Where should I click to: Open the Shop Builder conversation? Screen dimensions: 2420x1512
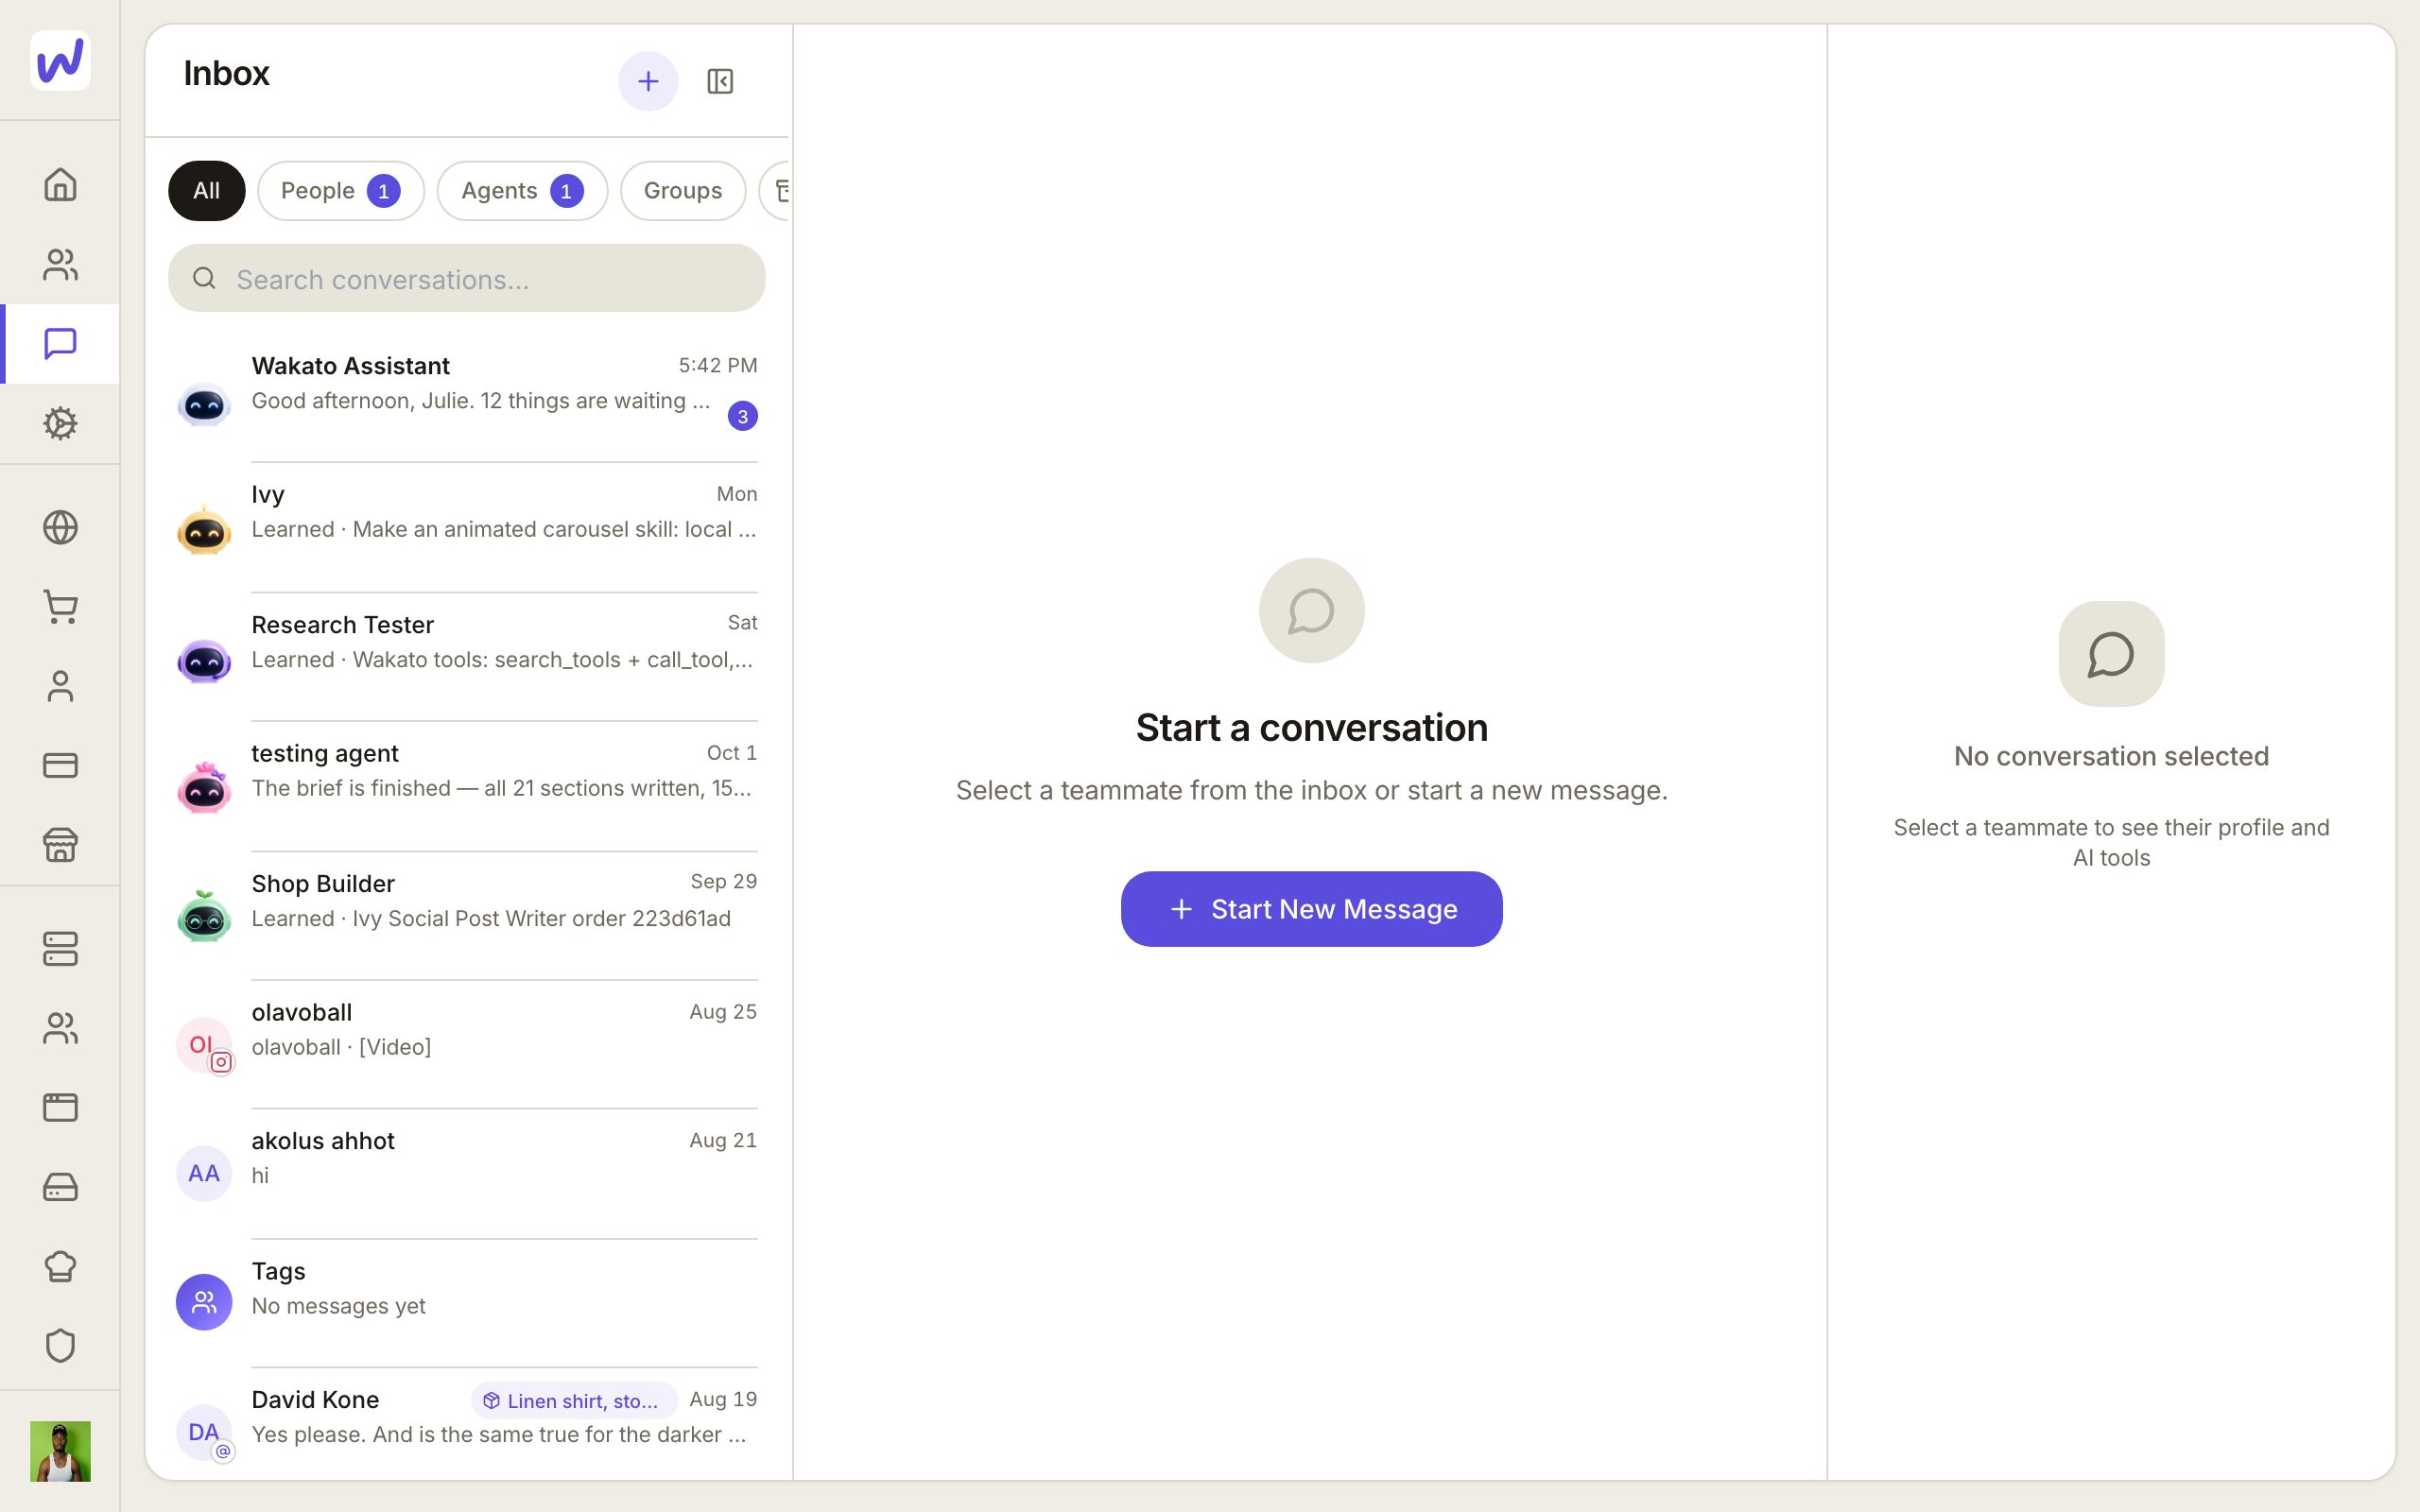pyautogui.click(x=466, y=915)
